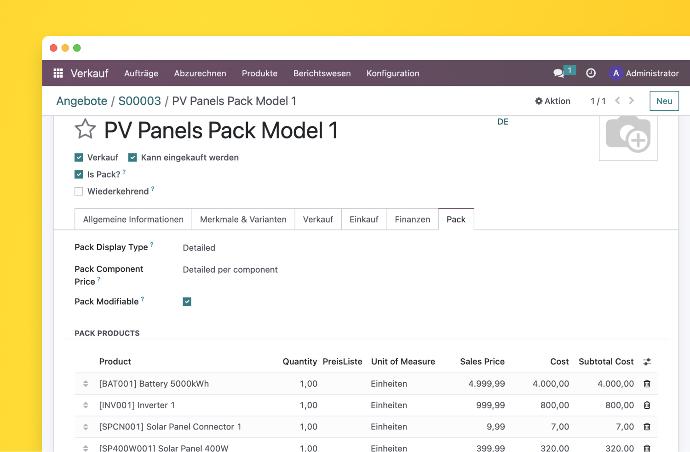
Task: Grab the reorder handle of the Solar Panel 400W row
Action: [x=85, y=448]
